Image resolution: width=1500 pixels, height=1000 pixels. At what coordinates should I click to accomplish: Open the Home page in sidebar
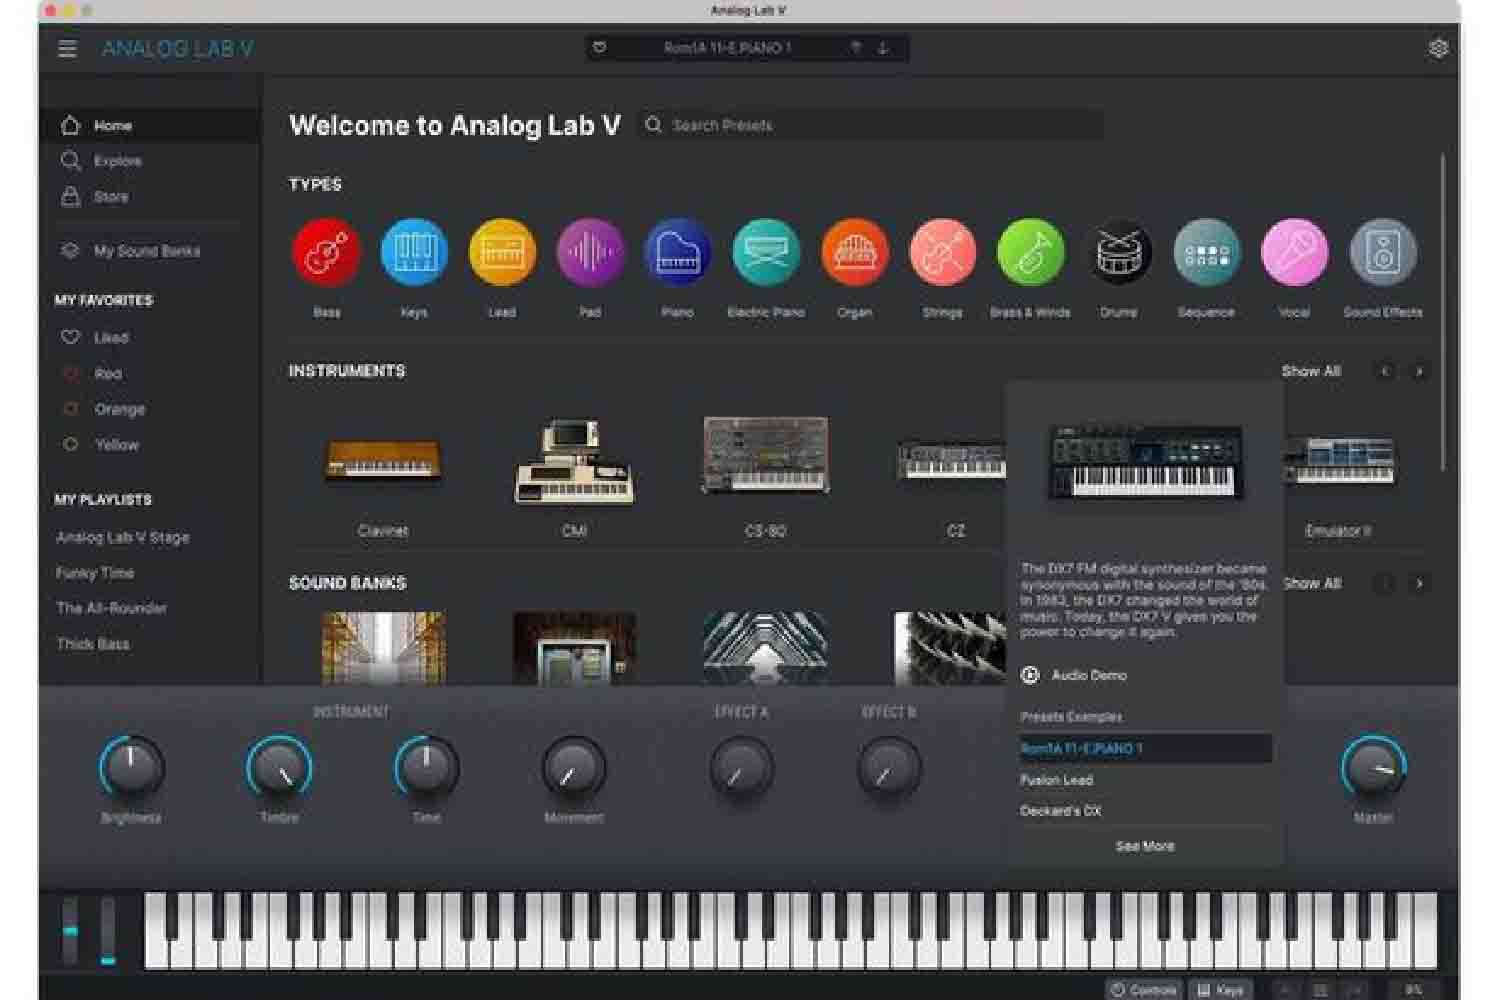(150, 125)
